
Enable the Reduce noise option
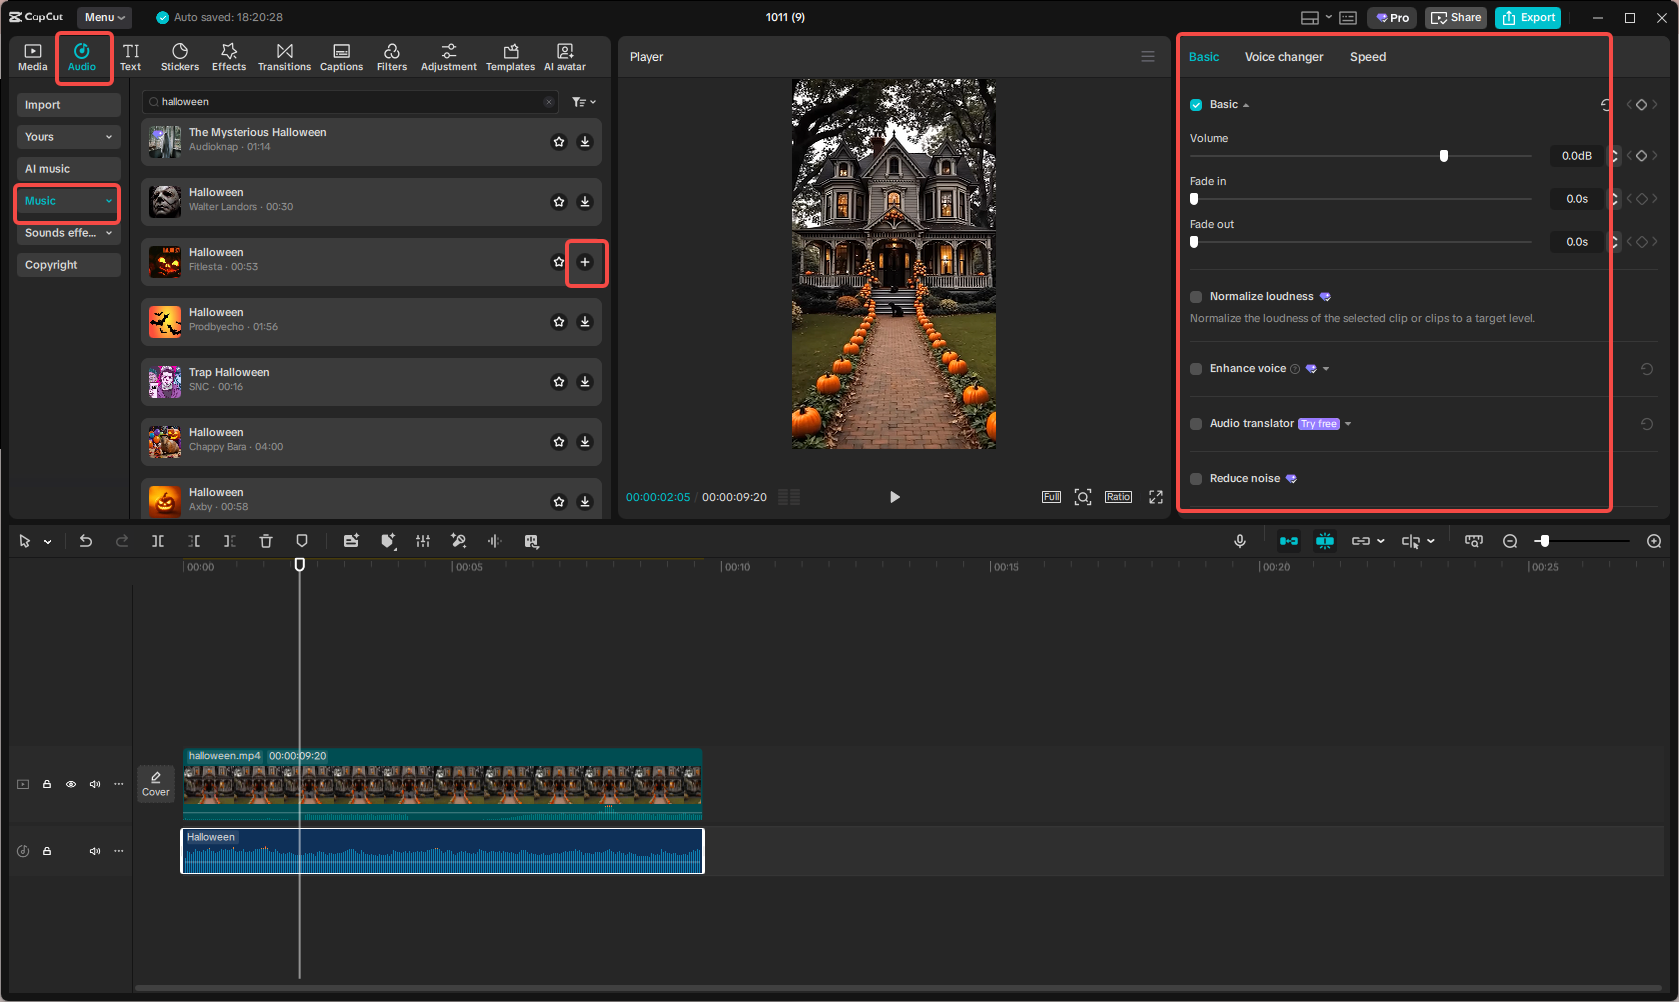[1196, 478]
